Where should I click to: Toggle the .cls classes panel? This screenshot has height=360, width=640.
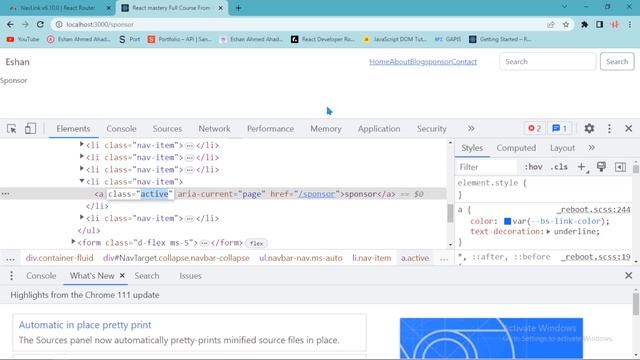[x=559, y=167]
